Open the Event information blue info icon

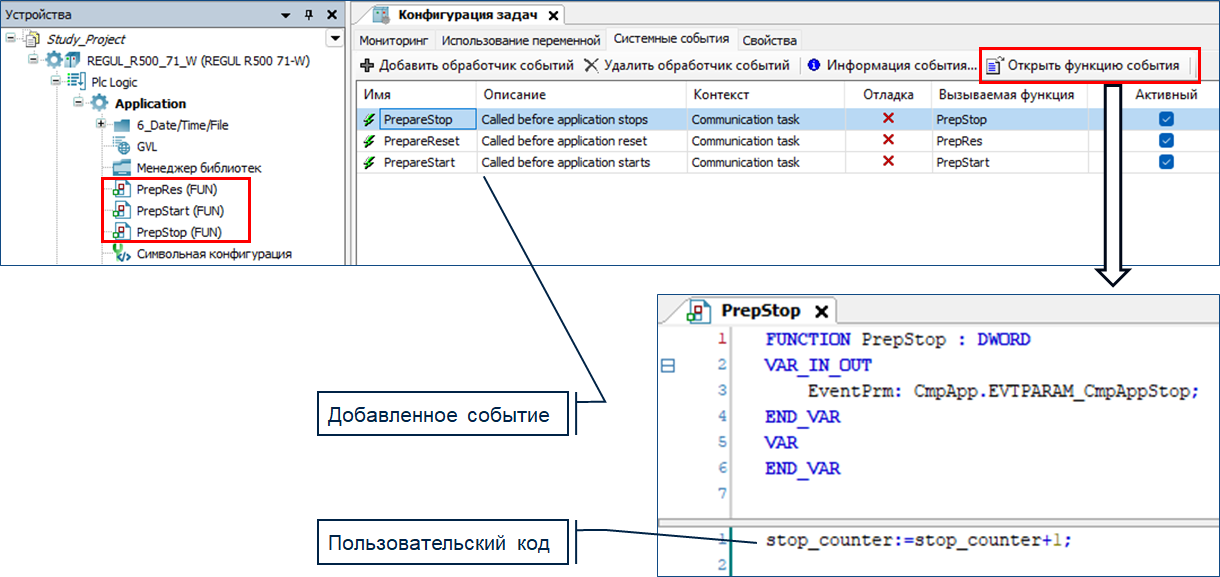coord(814,66)
